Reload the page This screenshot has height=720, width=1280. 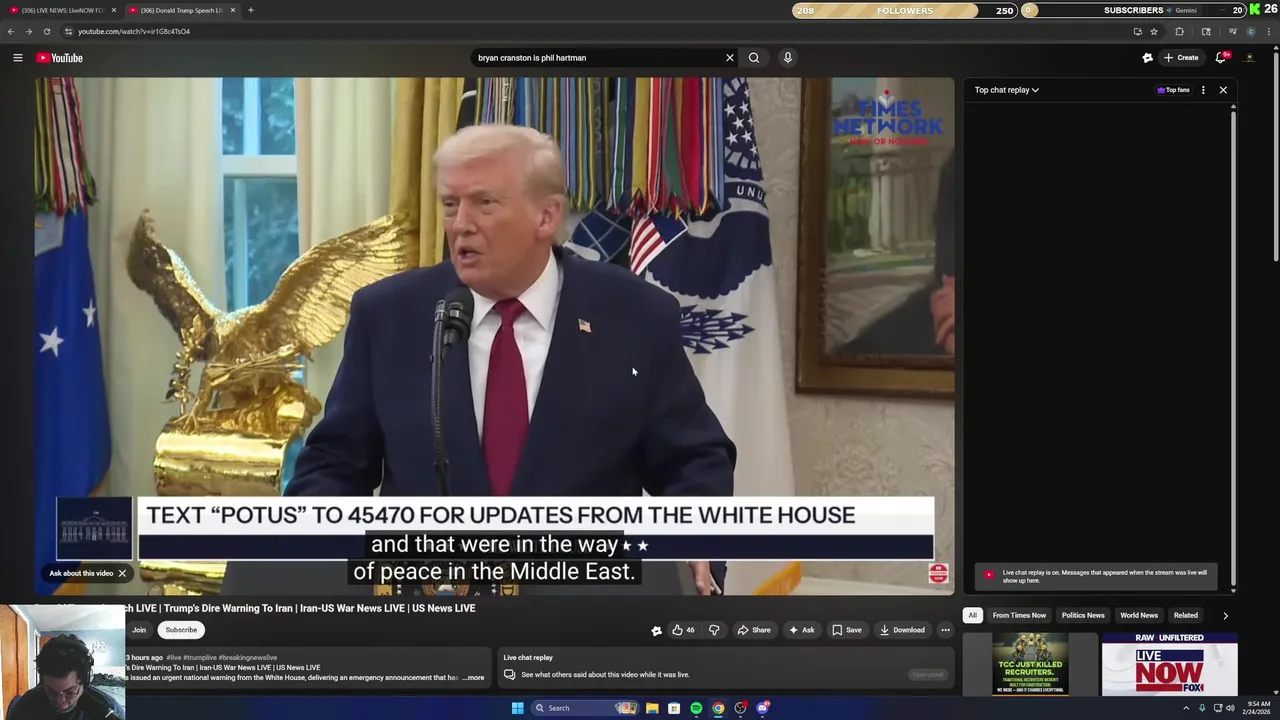[46, 31]
